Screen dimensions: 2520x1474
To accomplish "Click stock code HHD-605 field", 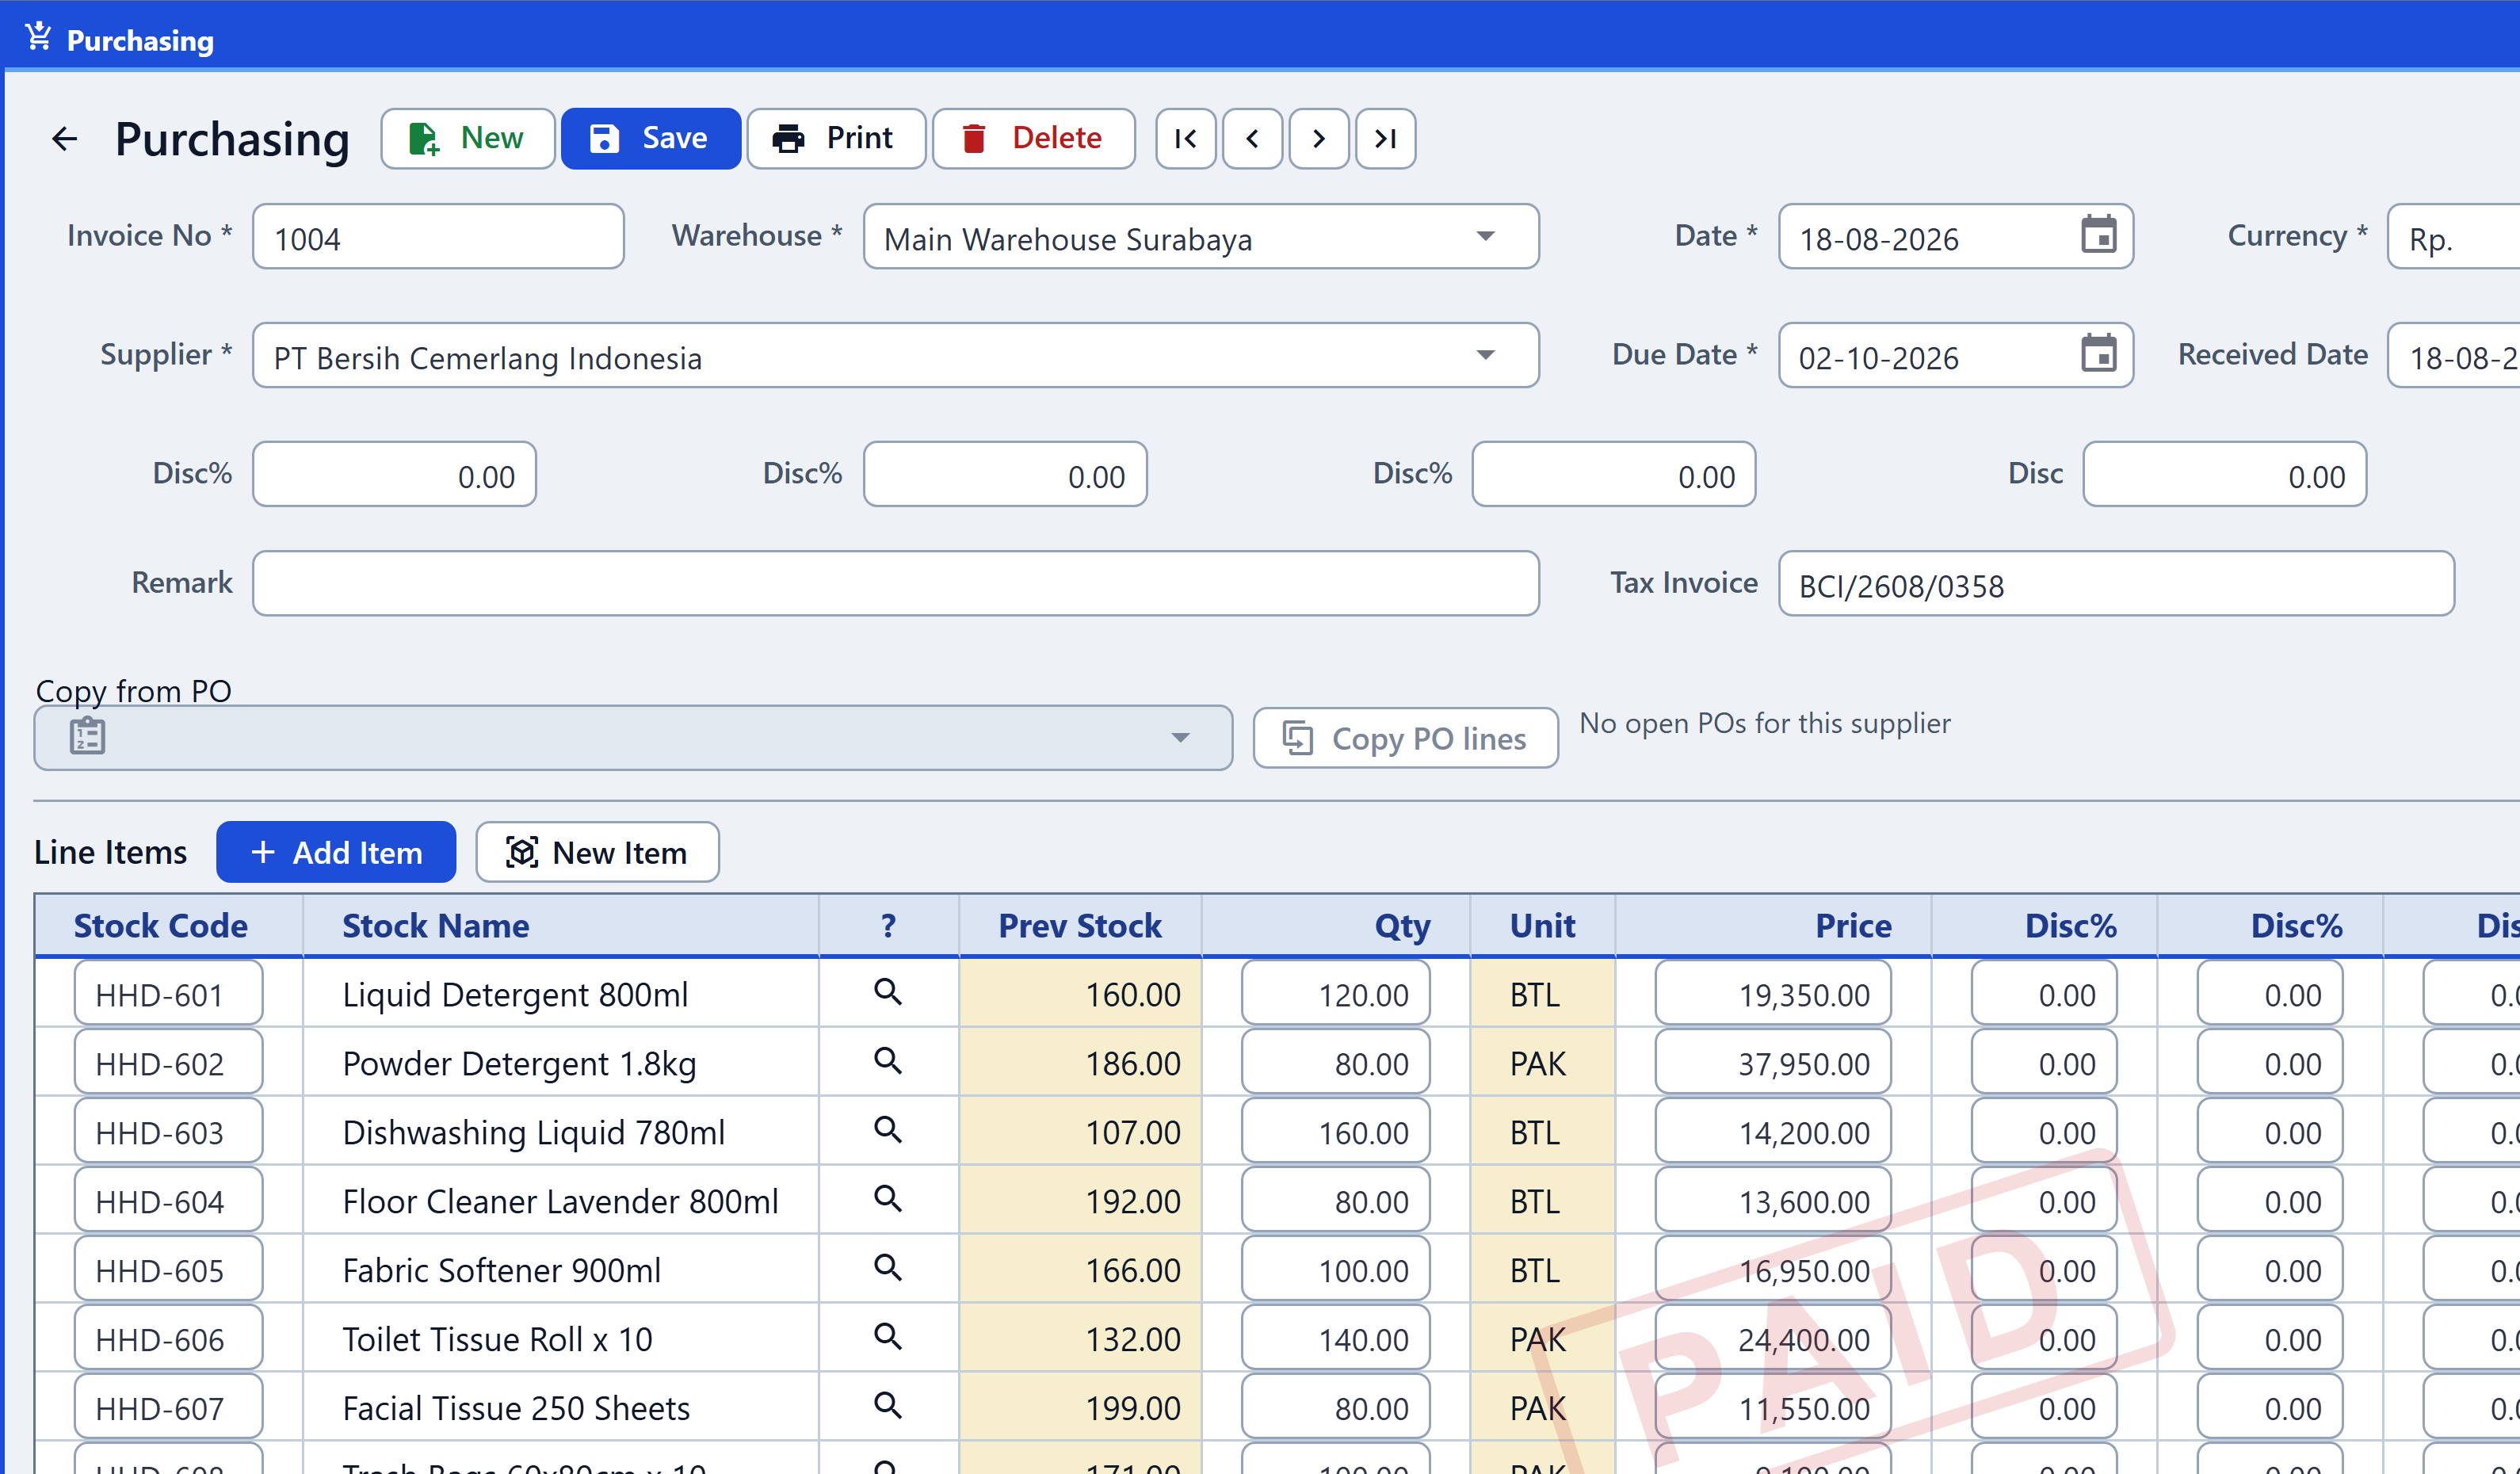I will 168,1269.
